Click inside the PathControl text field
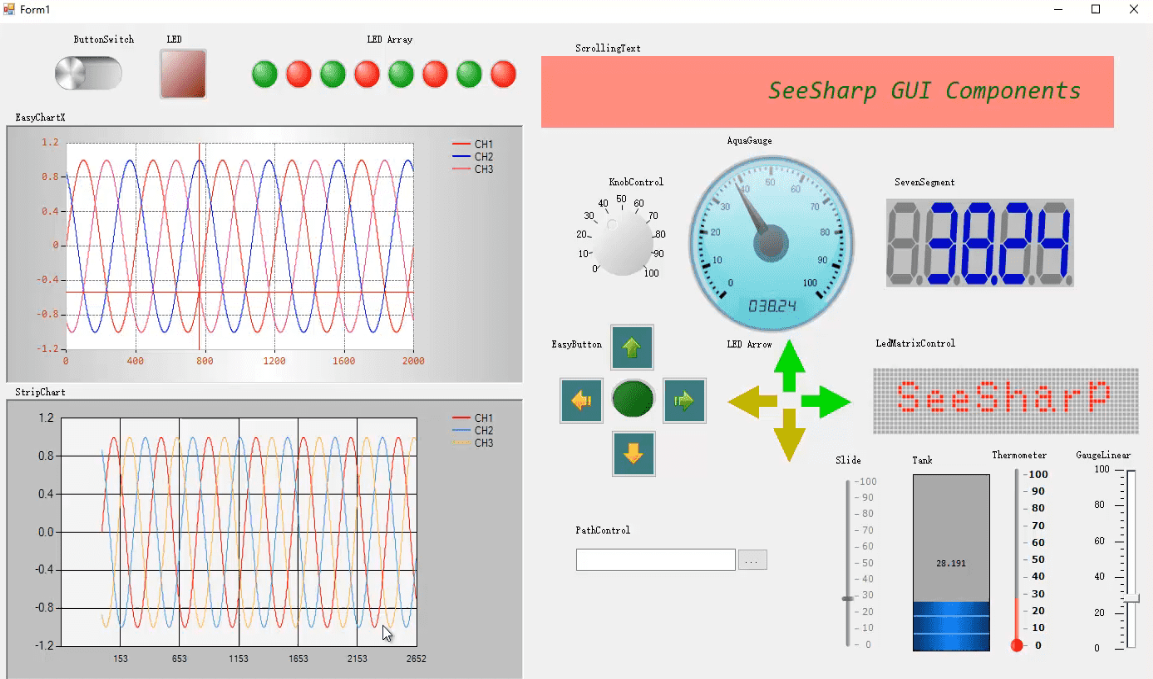 655,561
